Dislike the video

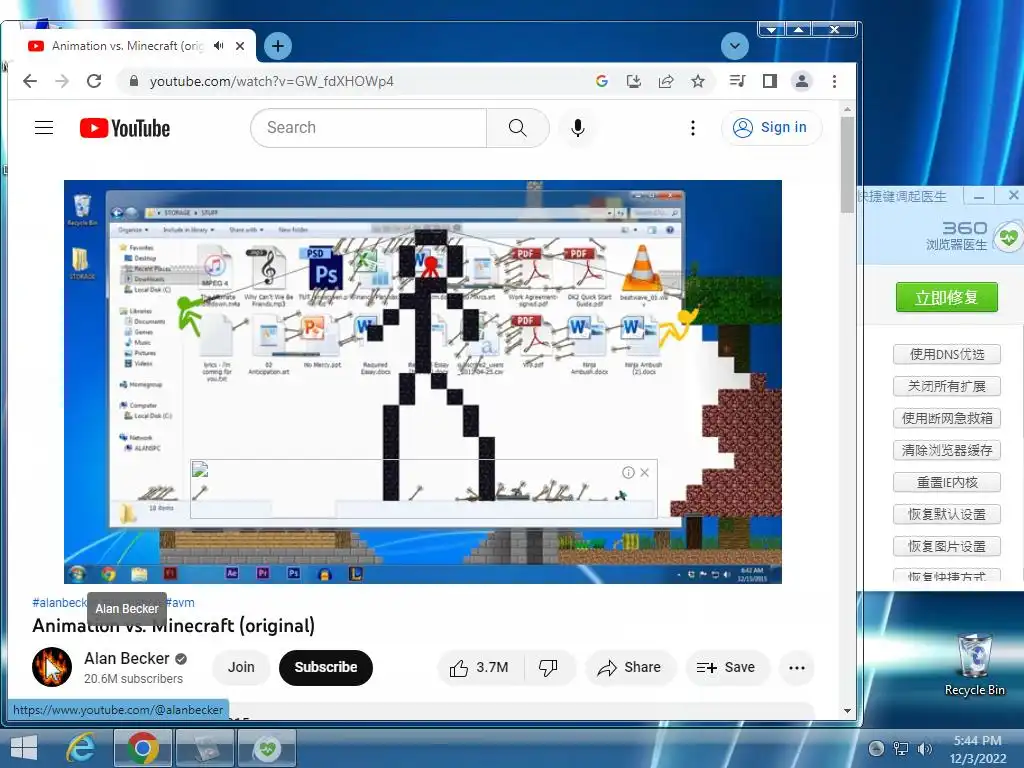pyautogui.click(x=548, y=667)
